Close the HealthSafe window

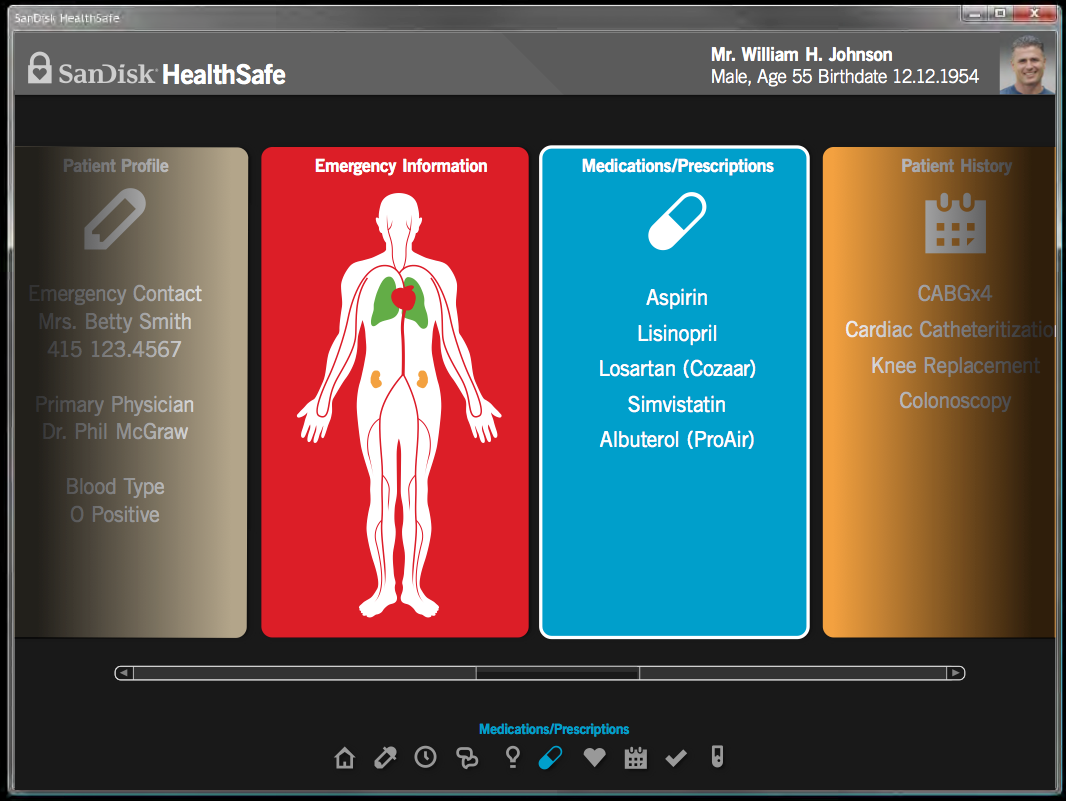coord(1034,13)
